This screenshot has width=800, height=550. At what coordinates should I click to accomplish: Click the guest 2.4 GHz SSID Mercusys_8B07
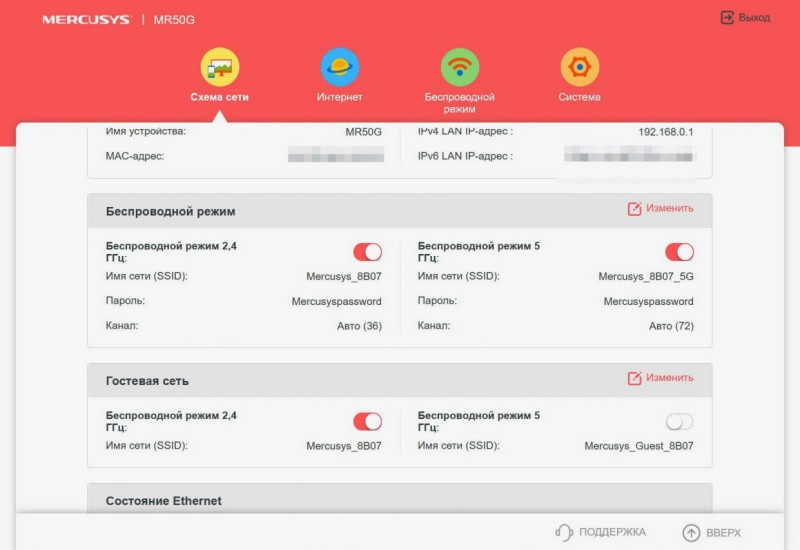point(344,446)
